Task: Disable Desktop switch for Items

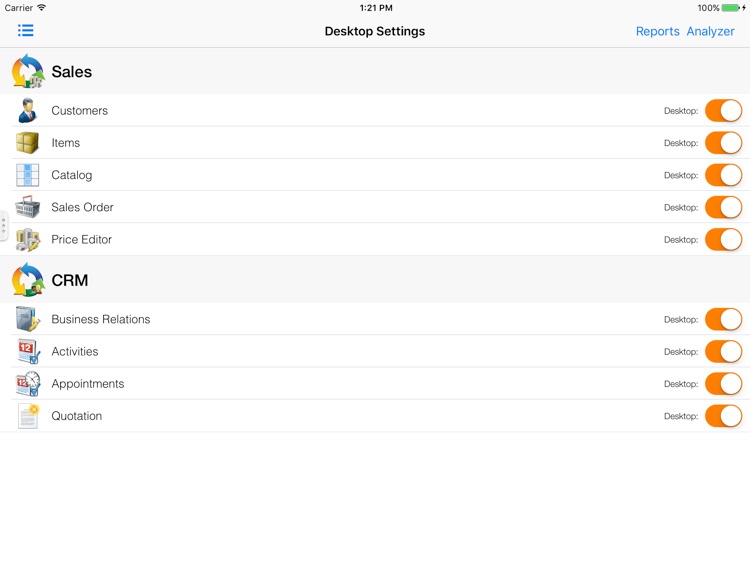Action: [723, 143]
